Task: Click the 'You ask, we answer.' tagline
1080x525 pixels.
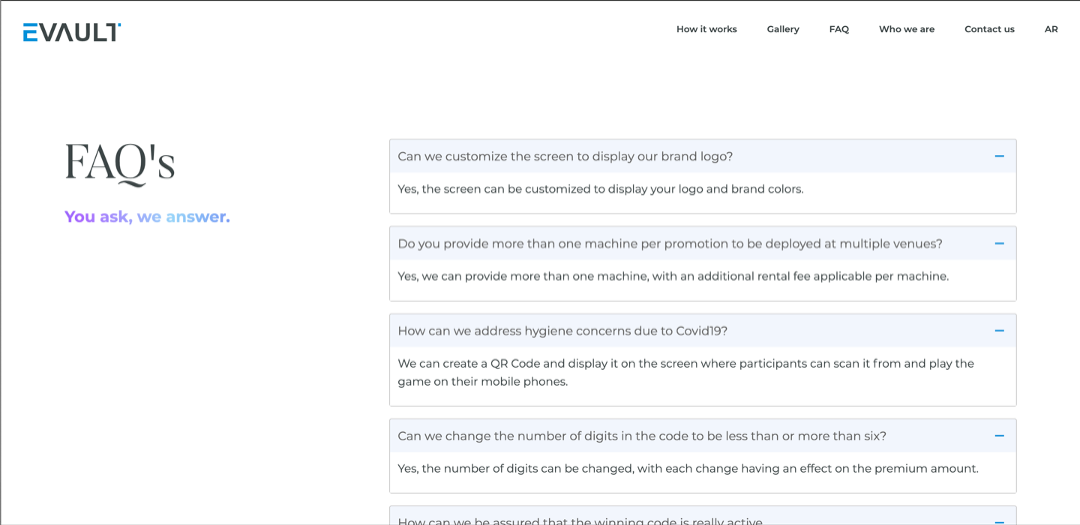Action: pos(147,216)
